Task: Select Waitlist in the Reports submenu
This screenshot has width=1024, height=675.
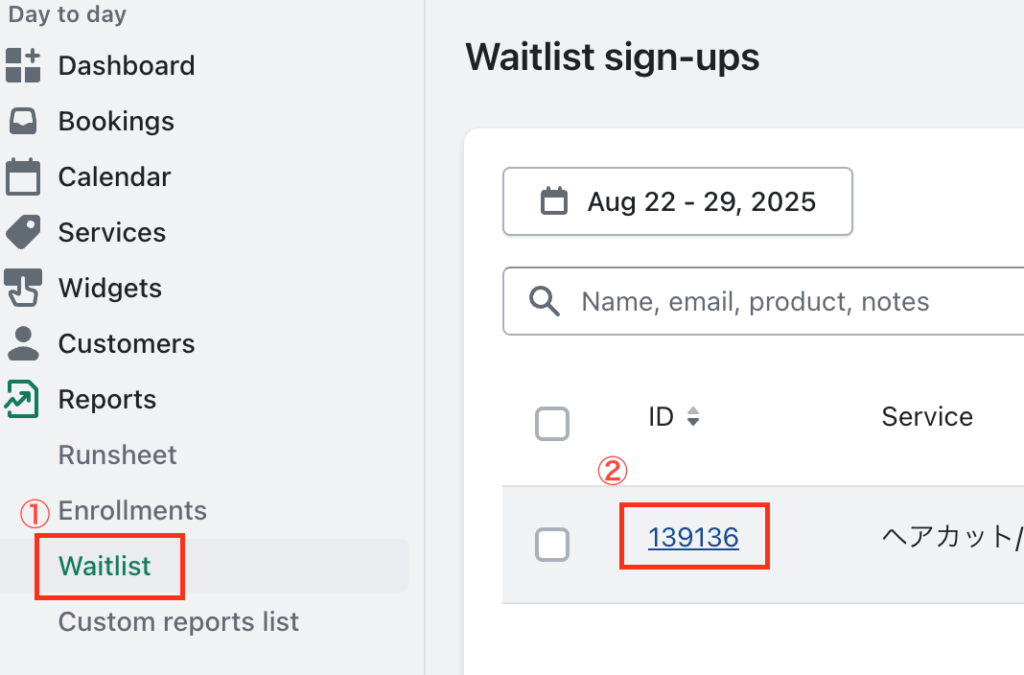Action: [105, 566]
